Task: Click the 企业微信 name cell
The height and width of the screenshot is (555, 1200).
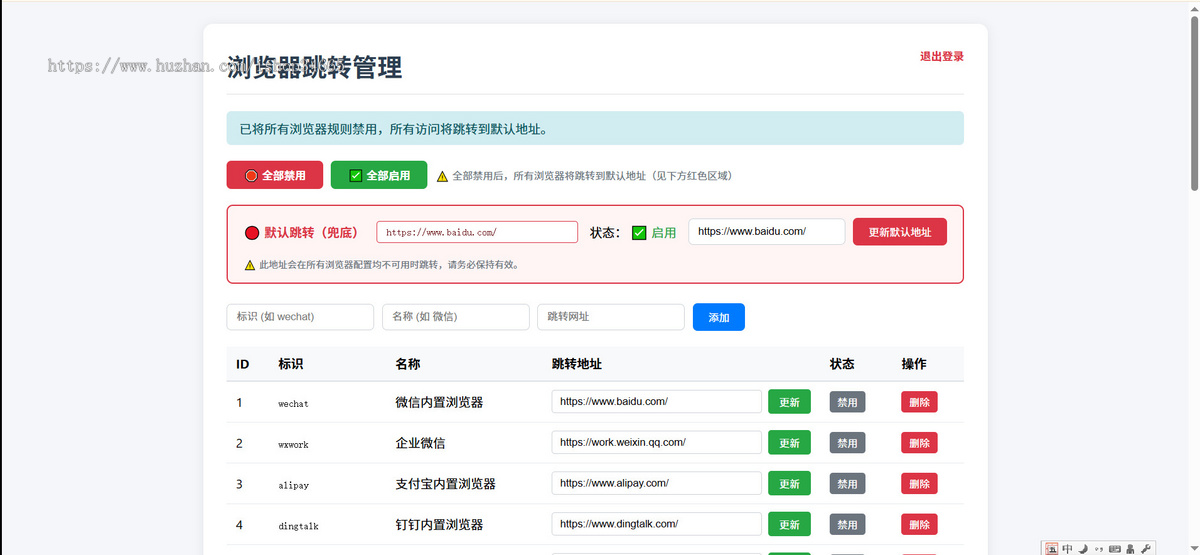Action: pyautogui.click(x=421, y=443)
